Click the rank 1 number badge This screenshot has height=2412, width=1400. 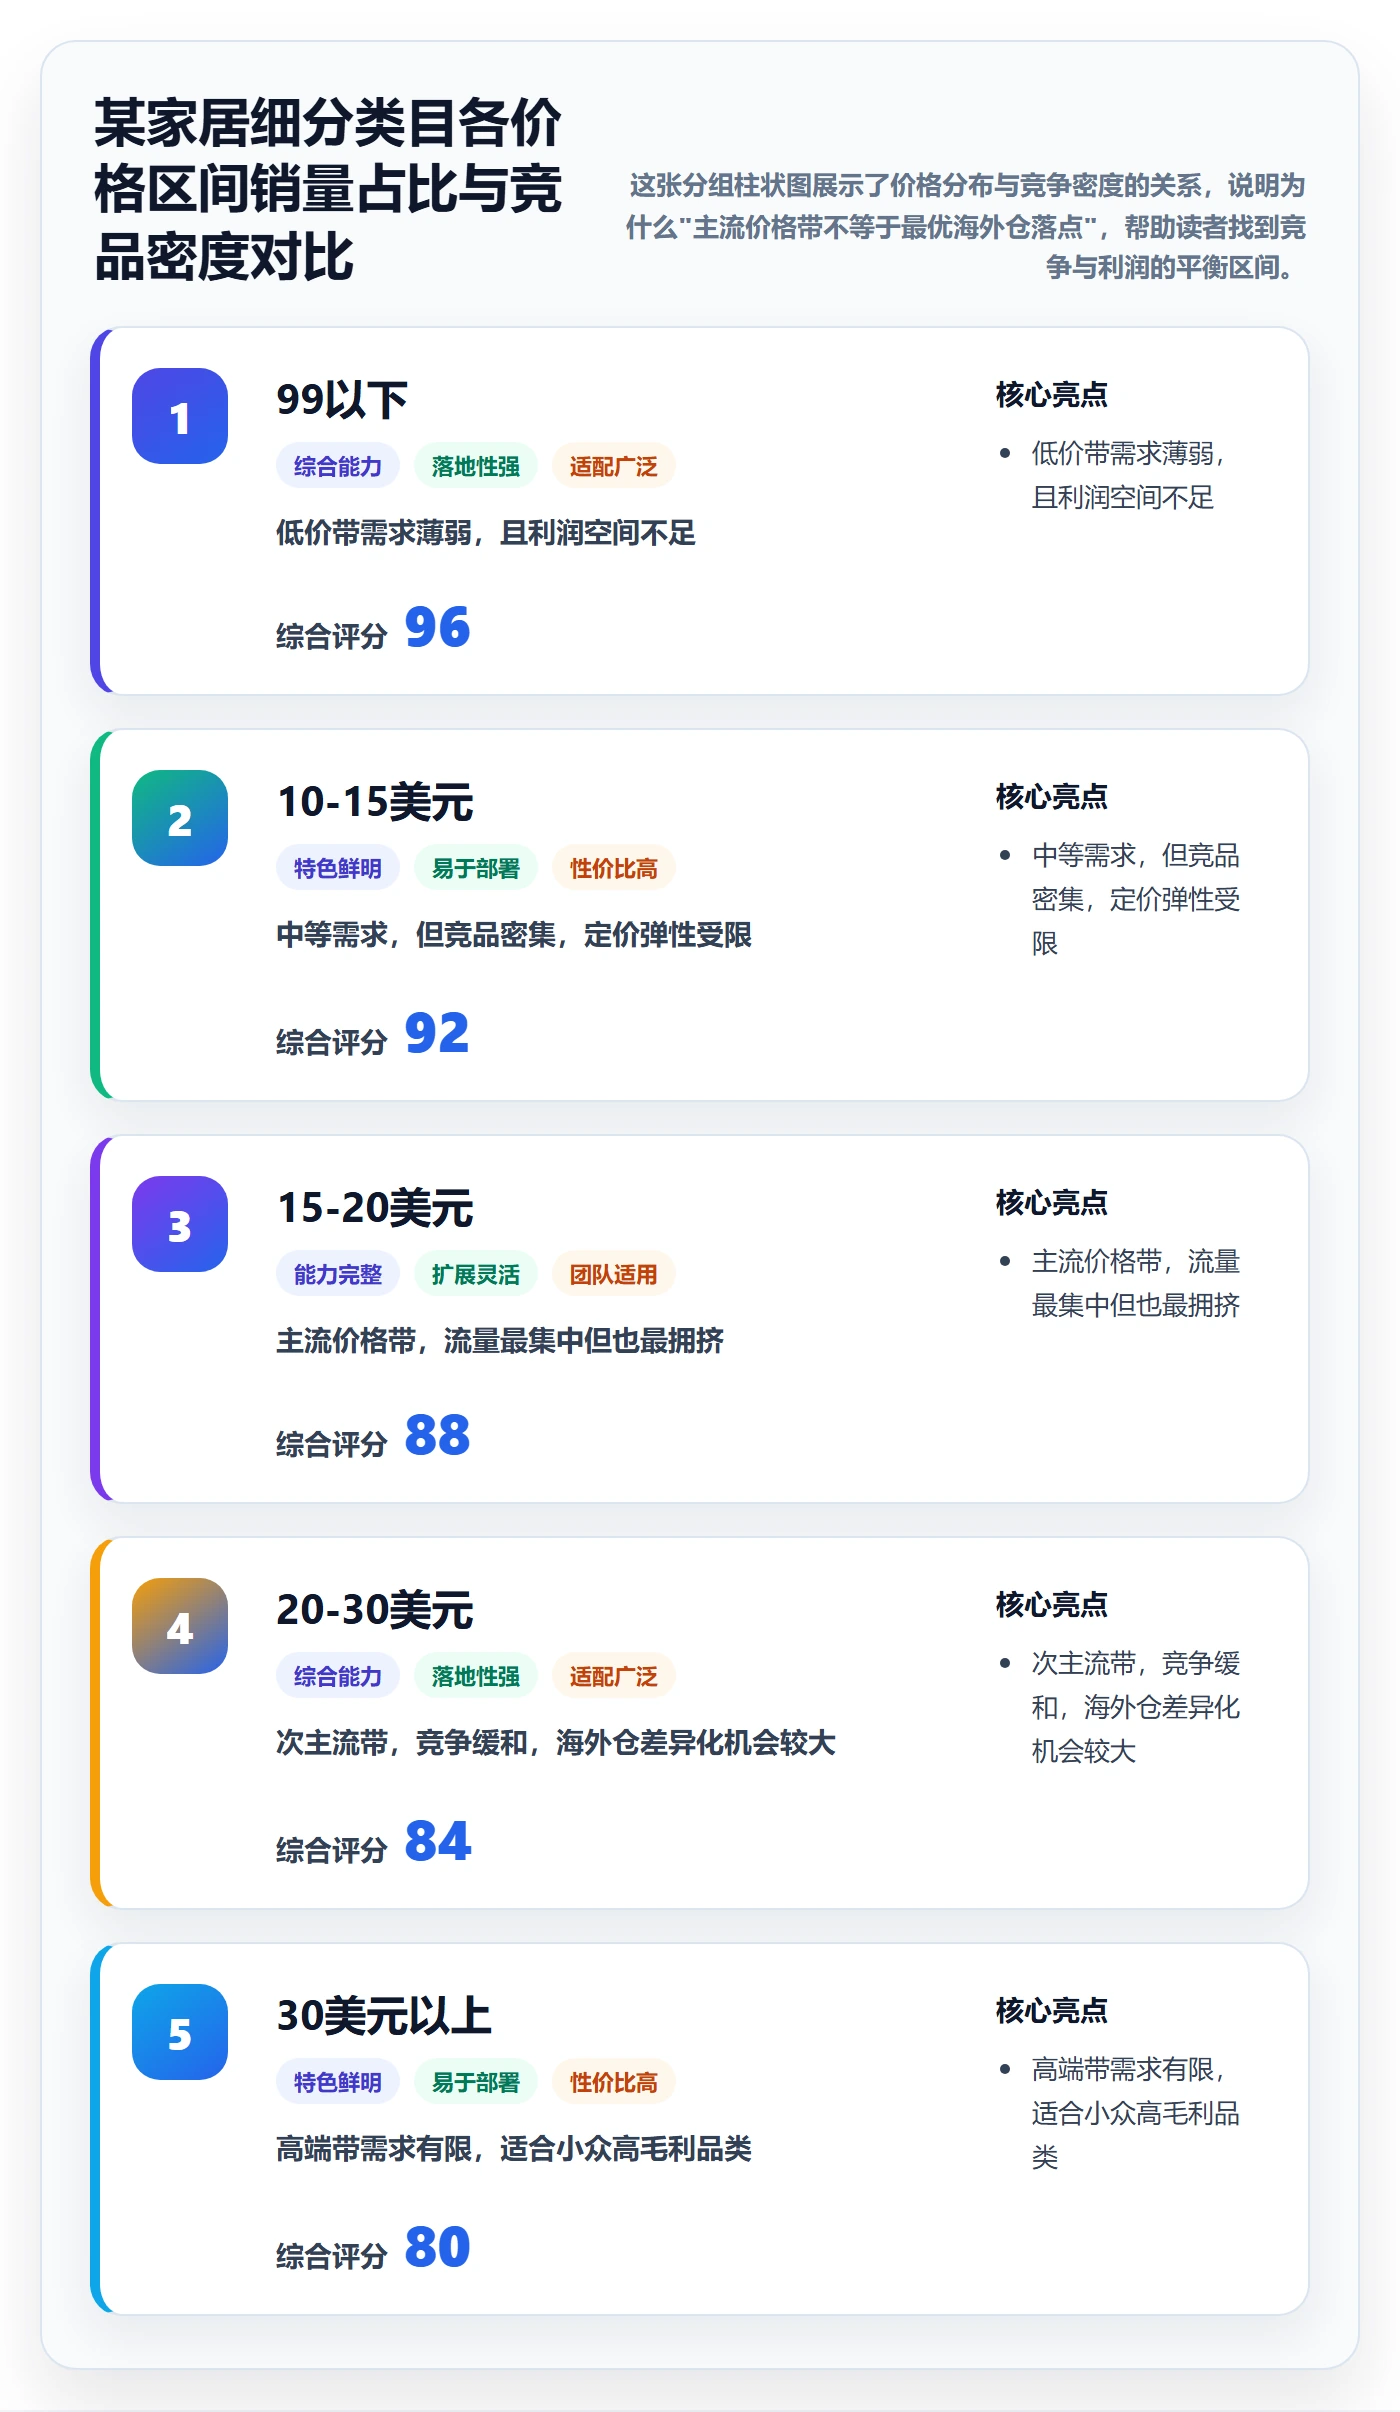180,416
